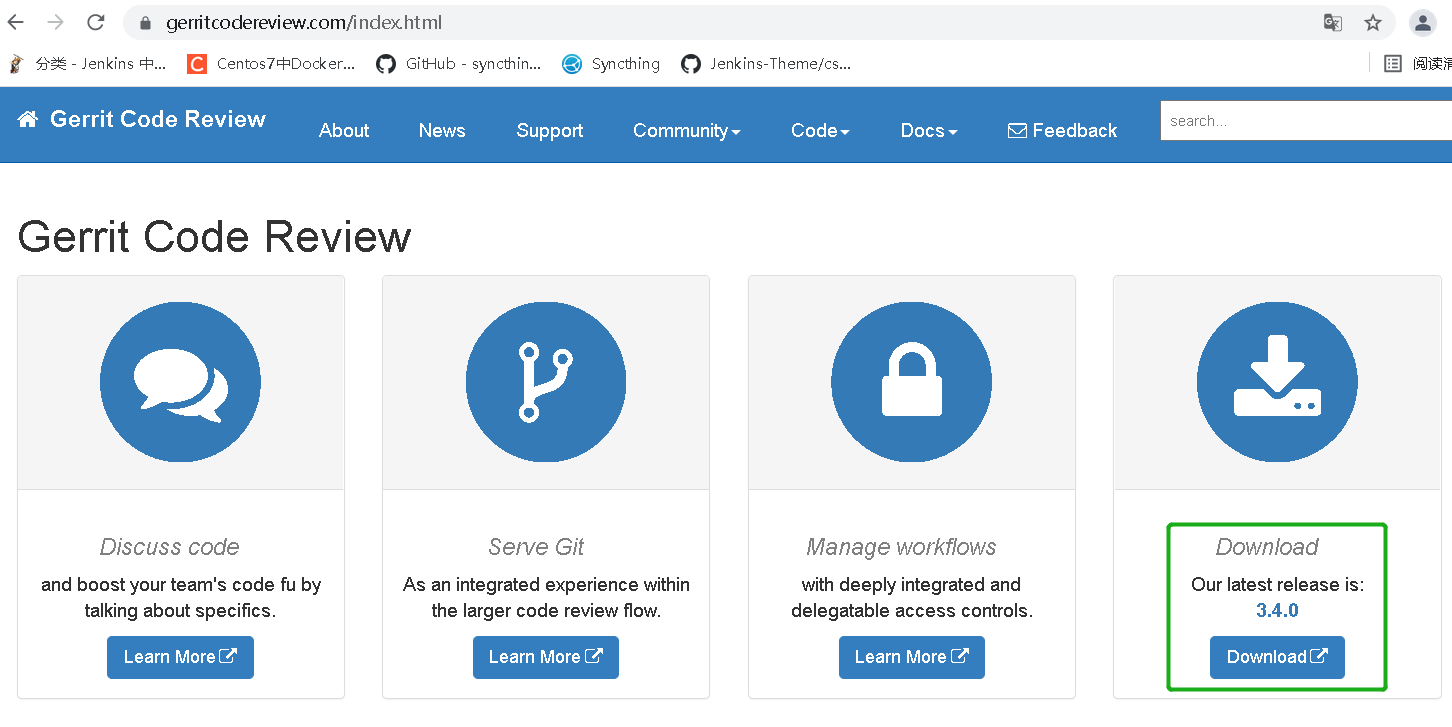Screen dimensions: 1452x727
Task: Click the Download tray arrow icon
Action: [x=1277, y=382]
